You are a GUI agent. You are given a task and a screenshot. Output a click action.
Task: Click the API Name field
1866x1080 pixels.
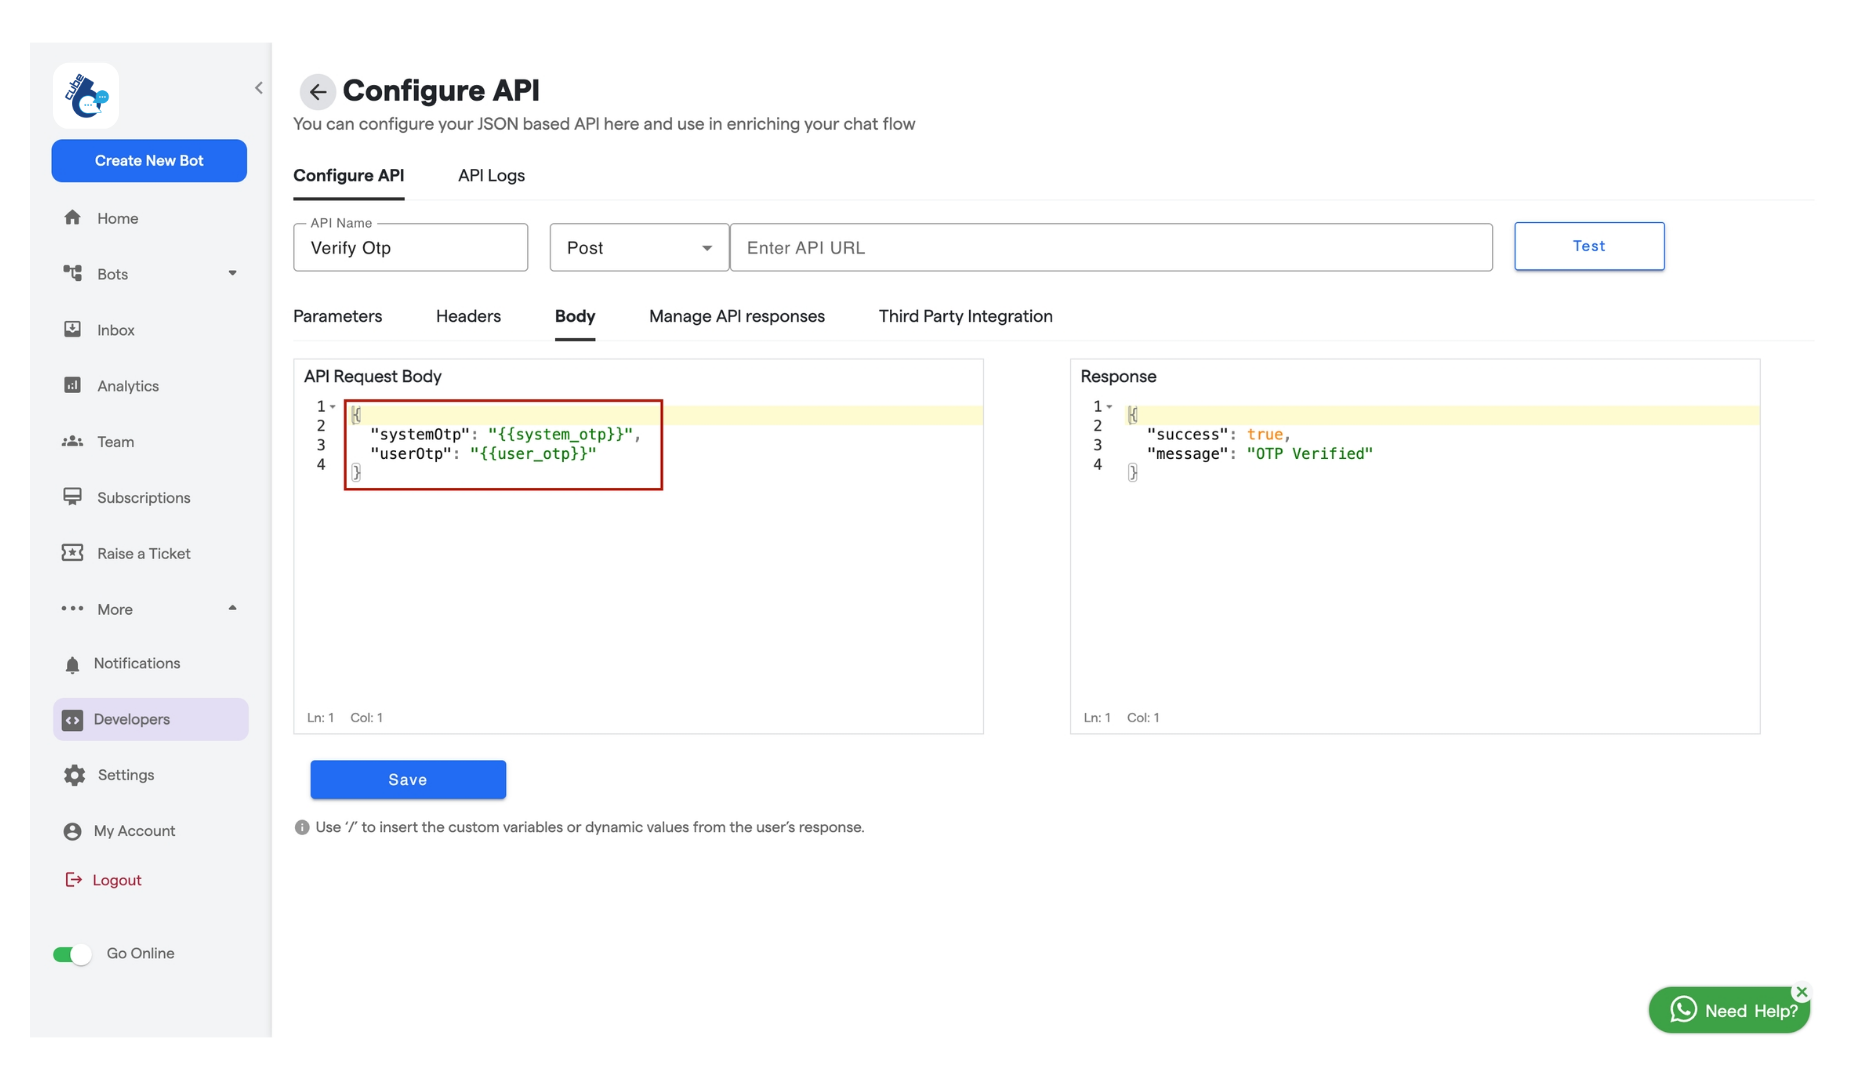(410, 247)
